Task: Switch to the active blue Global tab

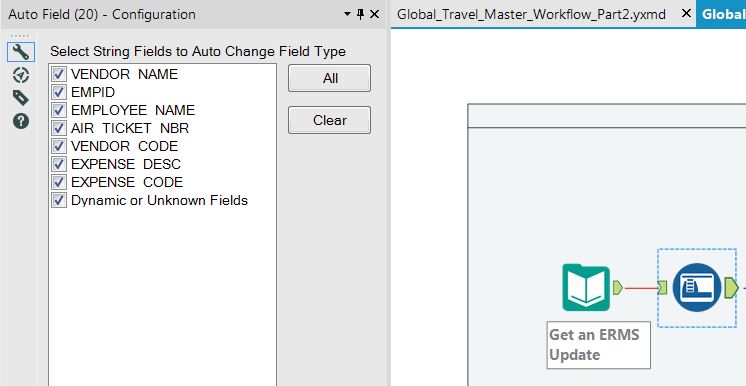Action: pos(721,14)
